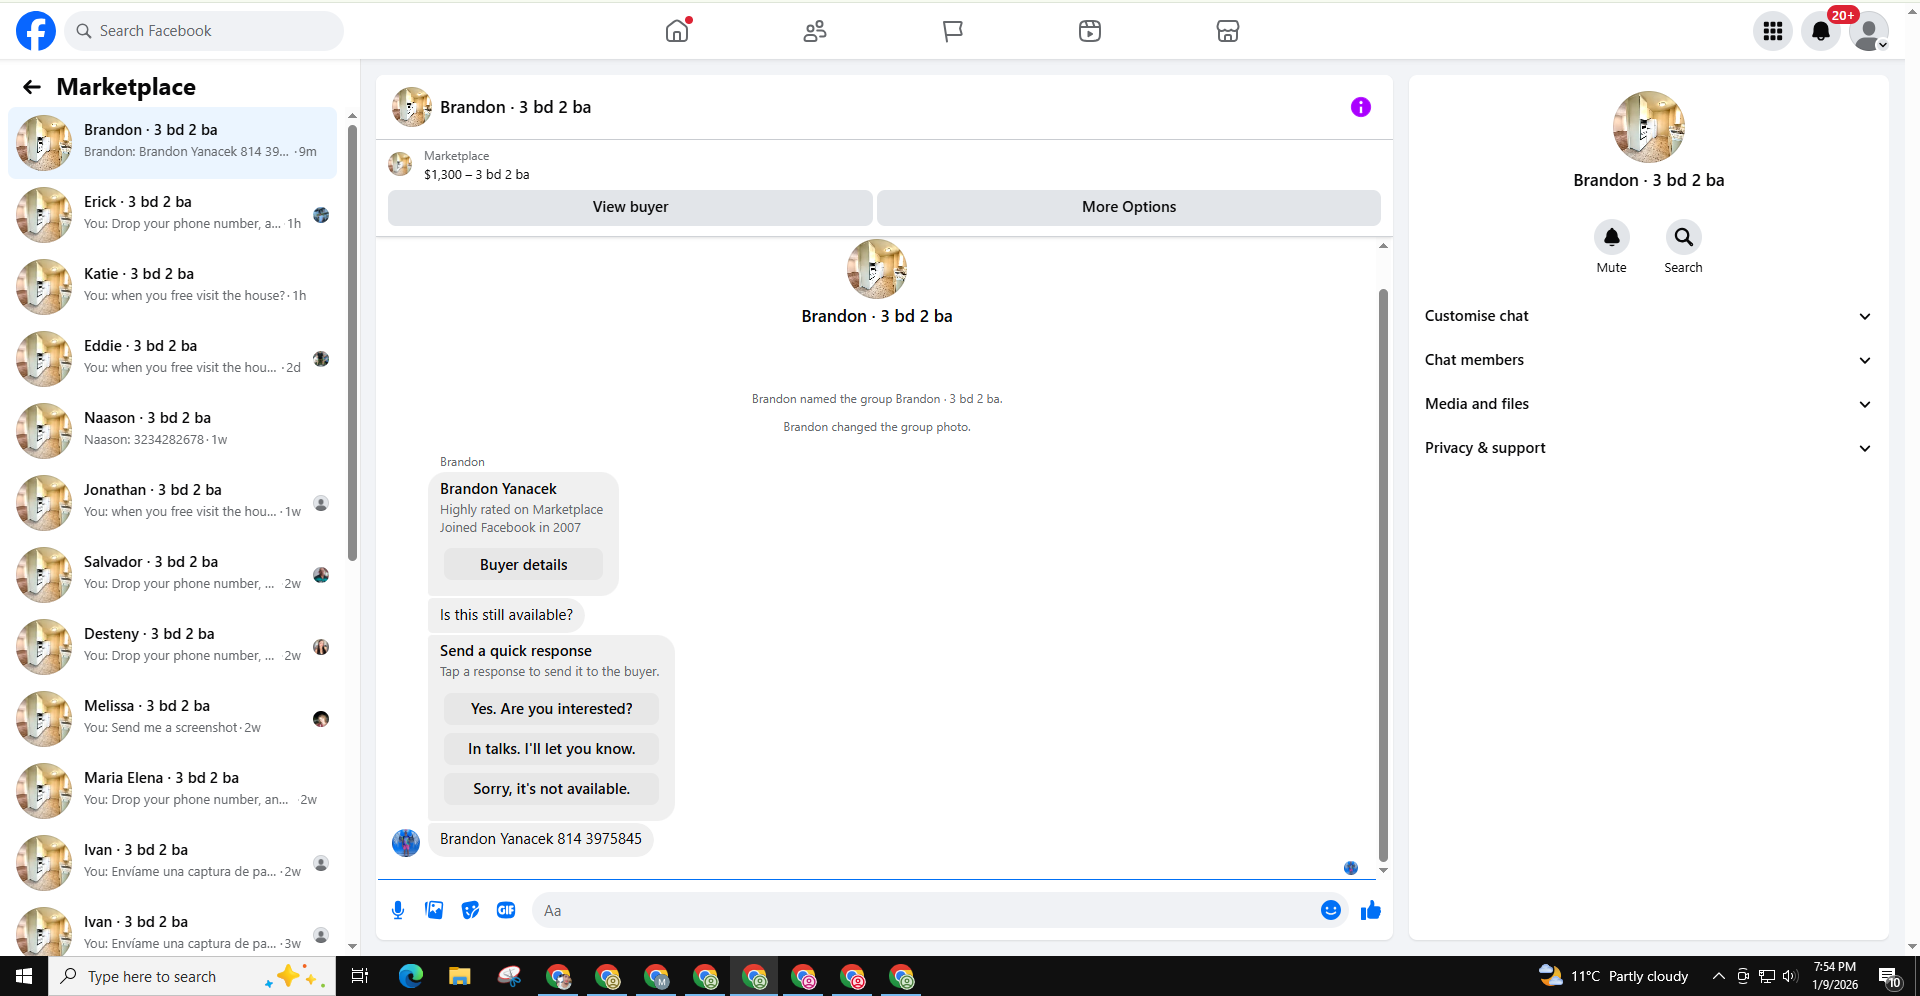Send quick reply Sorry, it's not available.
This screenshot has height=996, width=1920.
tap(551, 789)
